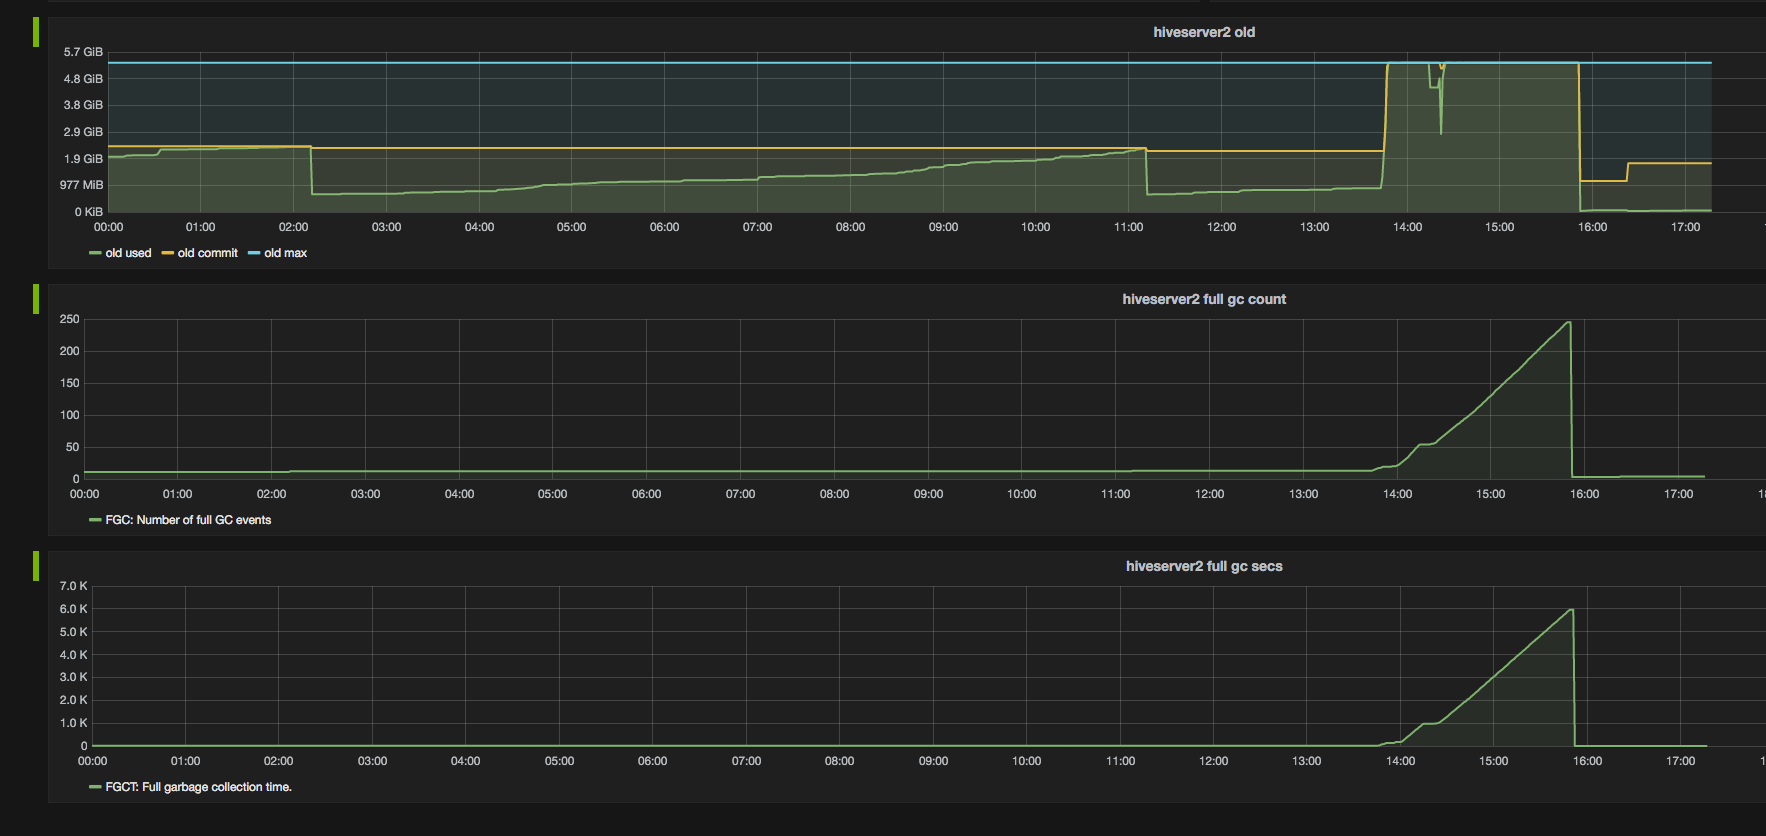Click the yellow color dash beside "old commit"
Image resolution: width=1766 pixels, height=836 pixels.
168,254
